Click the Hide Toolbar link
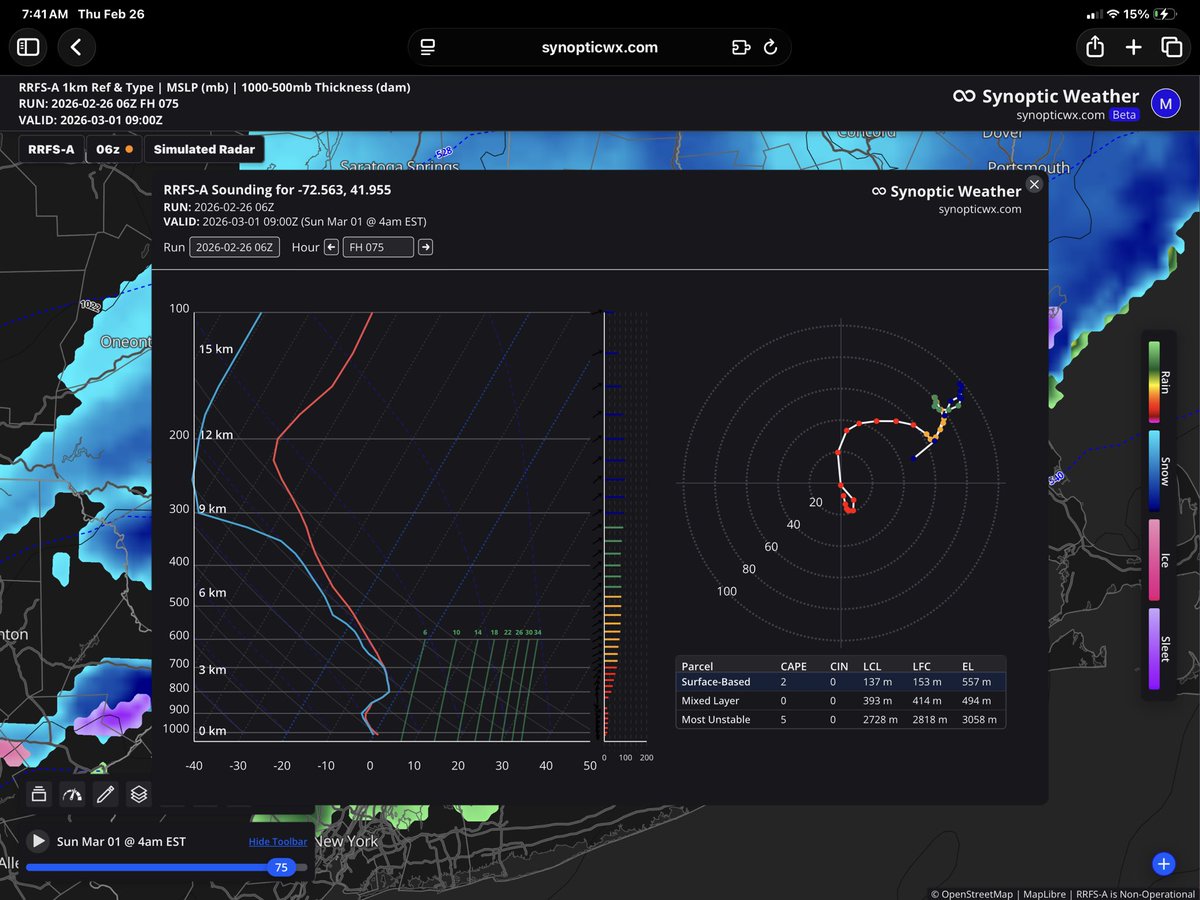Screen dimensions: 1200x900 coord(278,842)
